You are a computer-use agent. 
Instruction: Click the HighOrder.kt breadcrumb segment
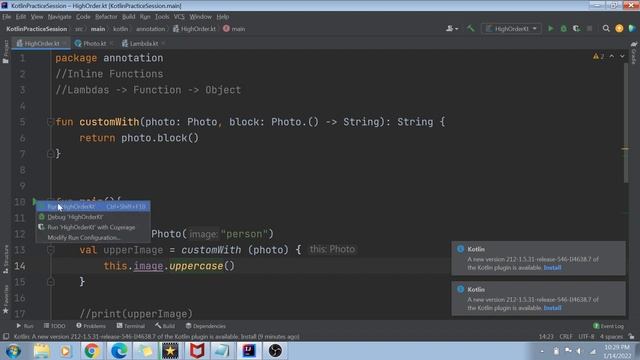click(x=195, y=29)
